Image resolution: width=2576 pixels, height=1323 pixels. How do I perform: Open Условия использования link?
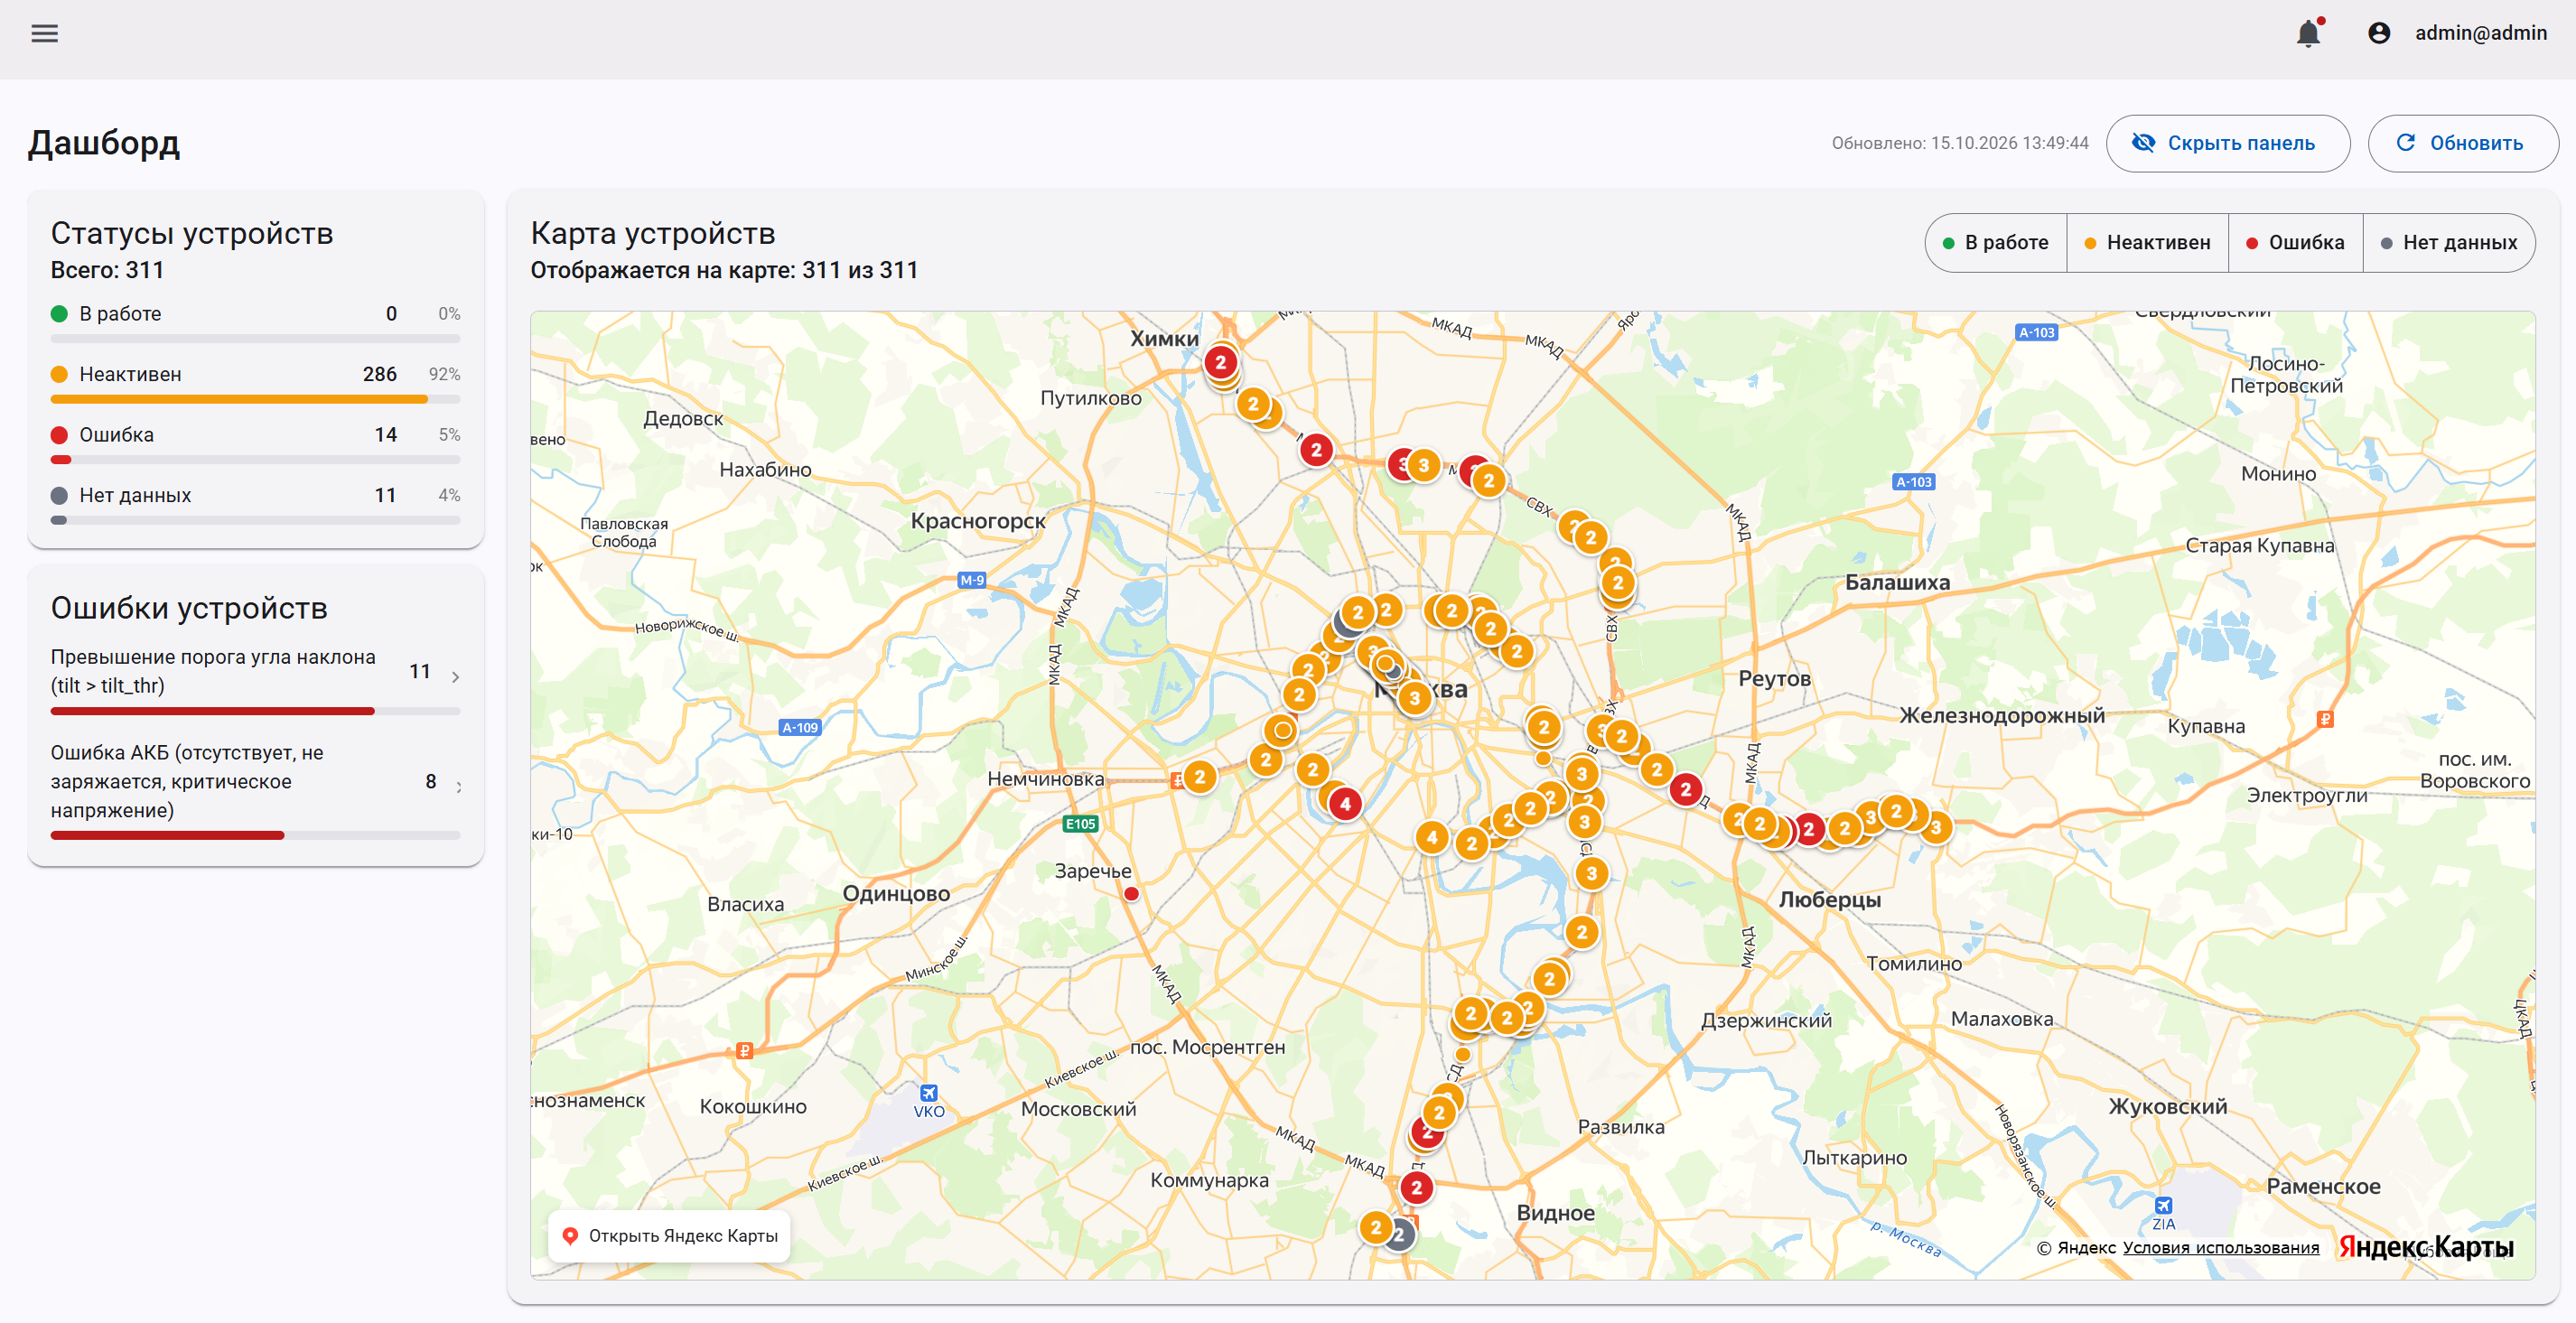(x=2220, y=1247)
